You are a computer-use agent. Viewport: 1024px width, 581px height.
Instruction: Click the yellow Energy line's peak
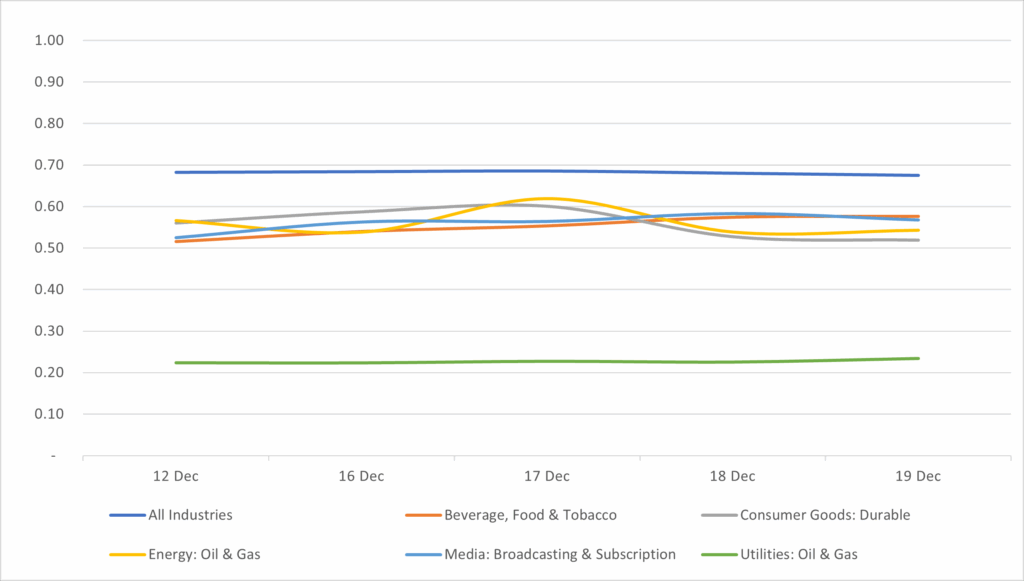click(546, 199)
